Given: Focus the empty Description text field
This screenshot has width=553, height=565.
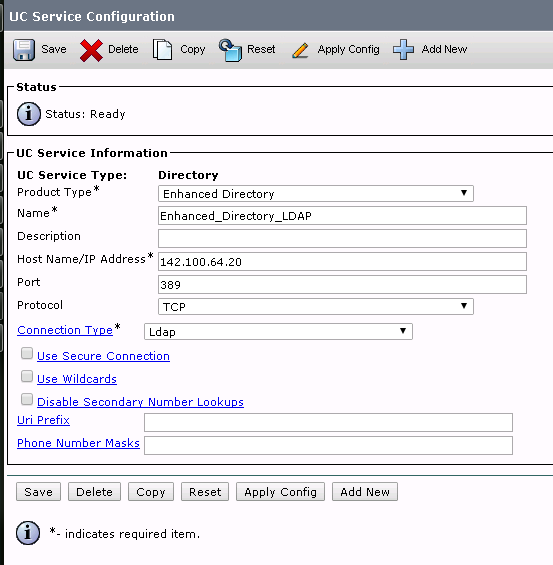Looking at the screenshot, I should pos(342,238).
